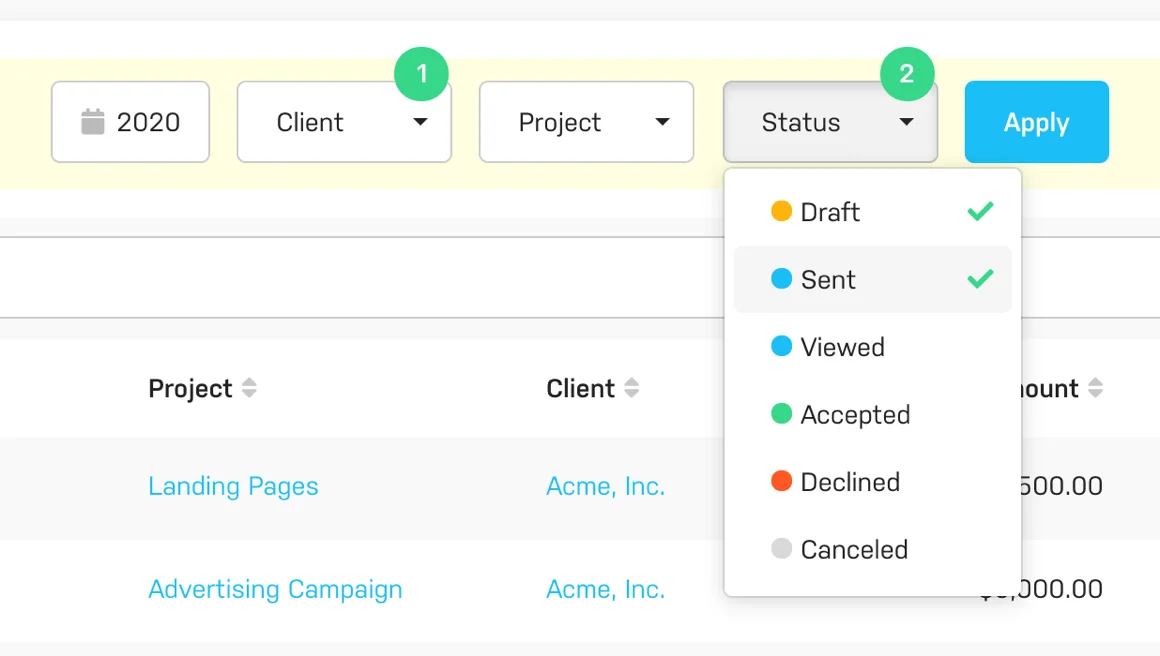Click the green Accepted status dot

pyautogui.click(x=782, y=414)
